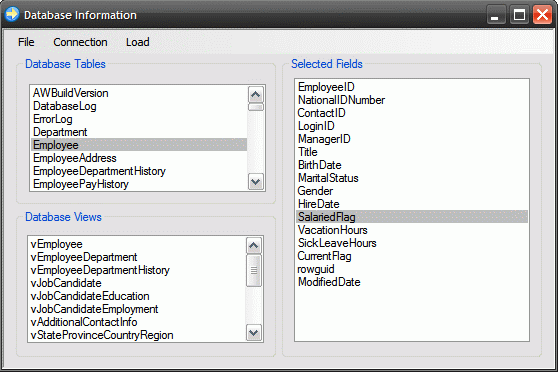Open the Load menu
The image size is (558, 372).
pos(138,42)
